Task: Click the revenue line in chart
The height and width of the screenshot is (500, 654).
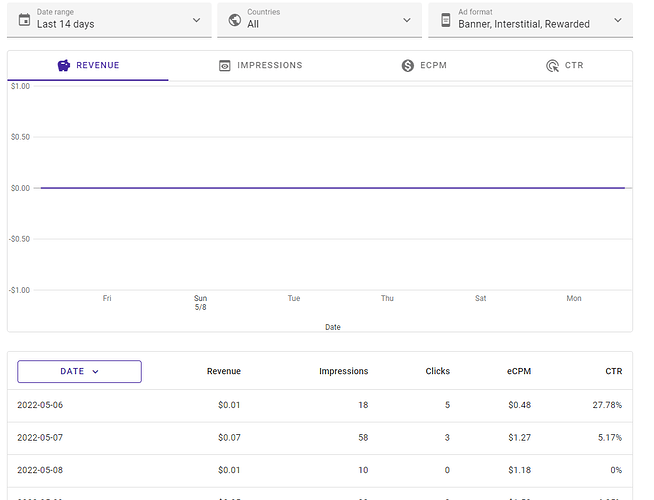Action: pos(332,188)
